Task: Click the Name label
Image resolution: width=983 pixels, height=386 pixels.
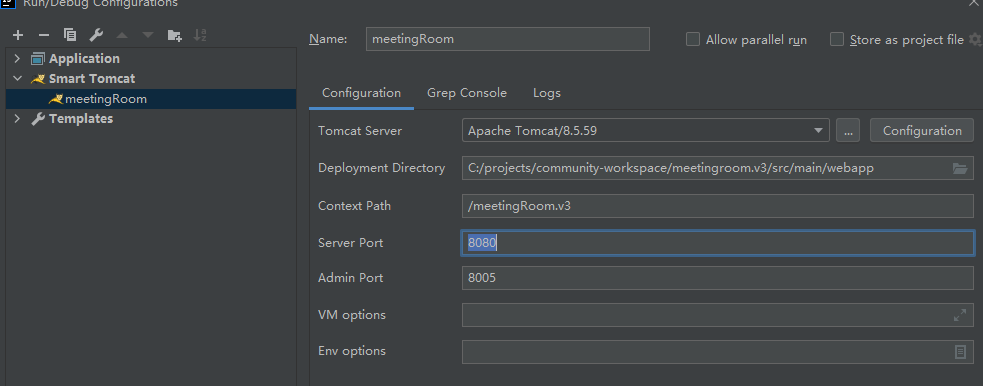Action: click(x=328, y=39)
